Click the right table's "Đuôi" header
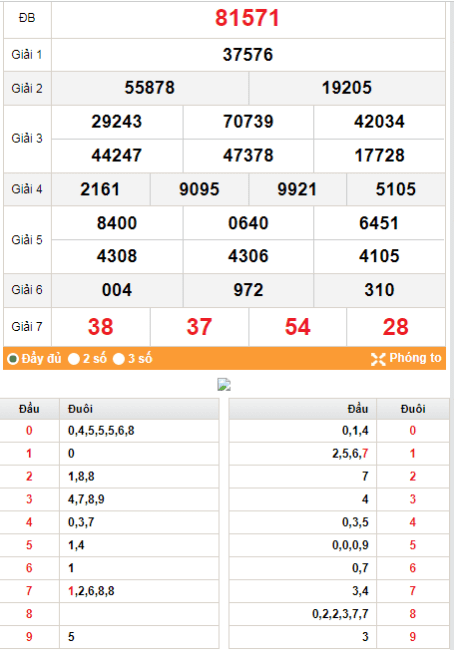Screen dimensions: 454x650 413,409
